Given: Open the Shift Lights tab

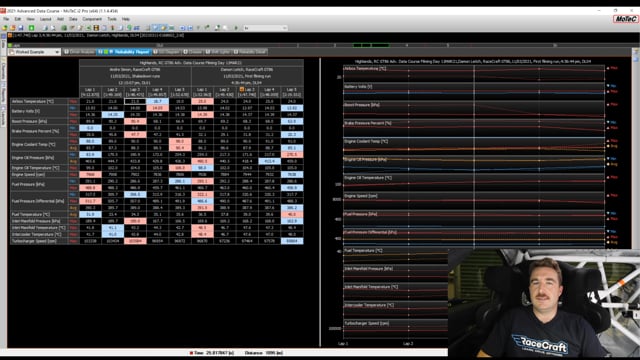Looking at the screenshot, I should pyautogui.click(x=218, y=52).
